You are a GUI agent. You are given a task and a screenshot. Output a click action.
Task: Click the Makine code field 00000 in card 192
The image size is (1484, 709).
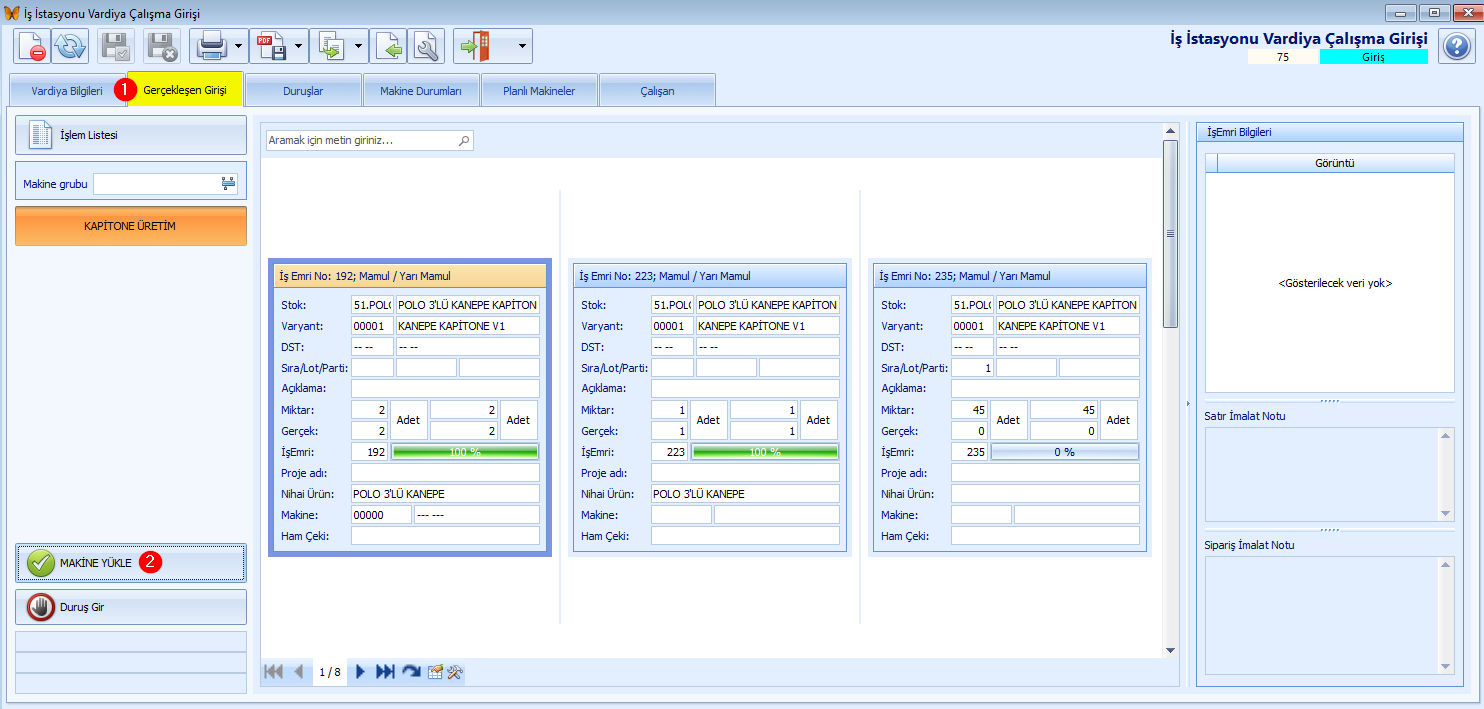381,515
